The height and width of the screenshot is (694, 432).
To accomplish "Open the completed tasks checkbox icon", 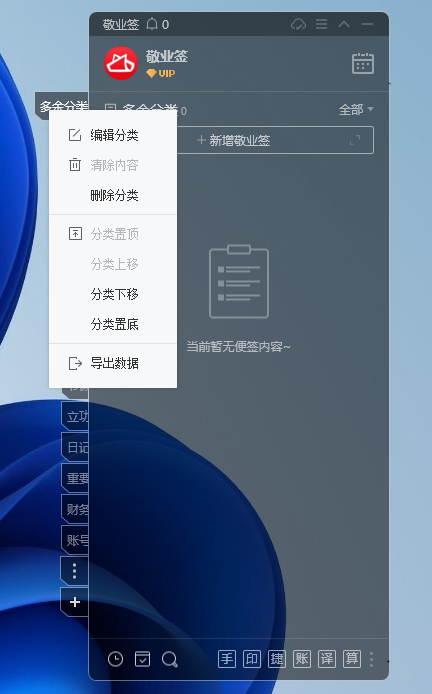I will [x=143, y=659].
